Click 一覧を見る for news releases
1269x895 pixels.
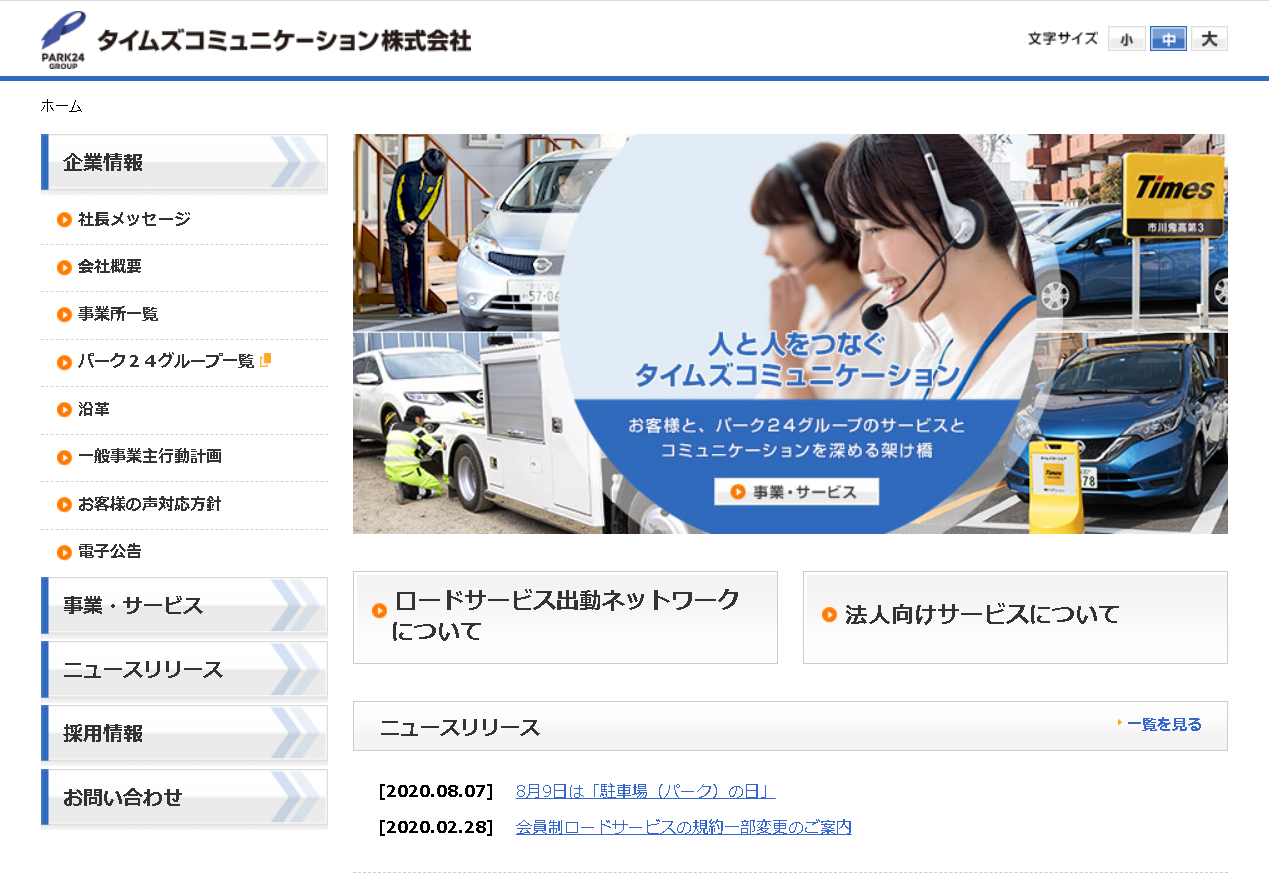(x=1163, y=725)
